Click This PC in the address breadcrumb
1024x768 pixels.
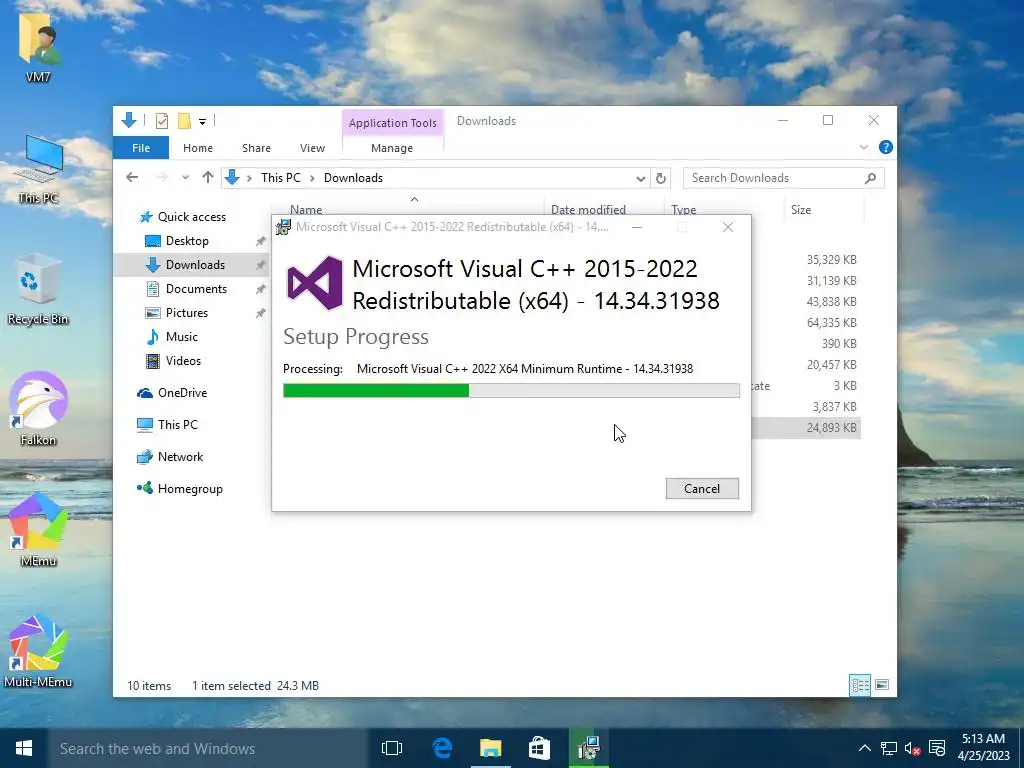tap(281, 178)
